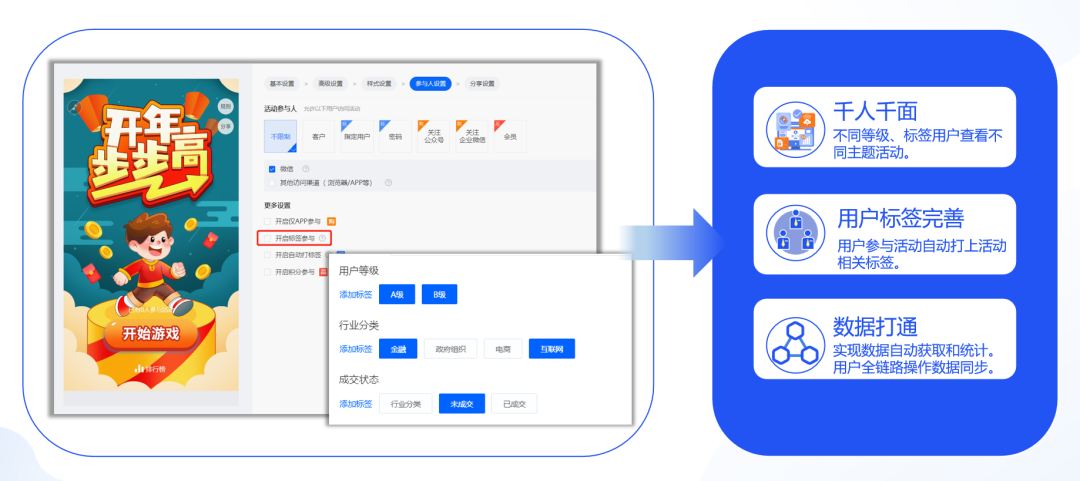Screen dimensions: 1080x481
Task: Open the 基本设置 step tab
Action: coord(282,83)
